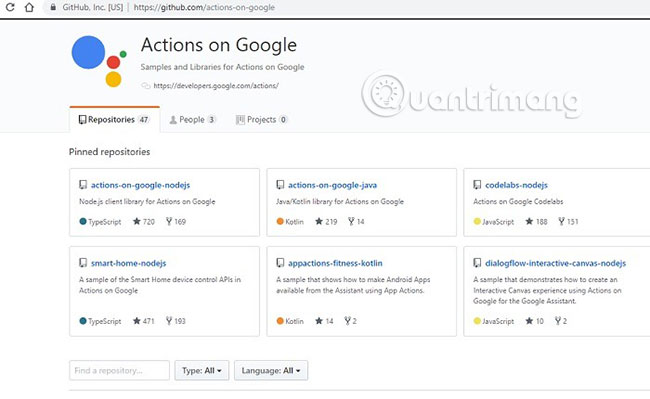Click the repo icon beside codelabs-nodejs

pyautogui.click(x=477, y=185)
